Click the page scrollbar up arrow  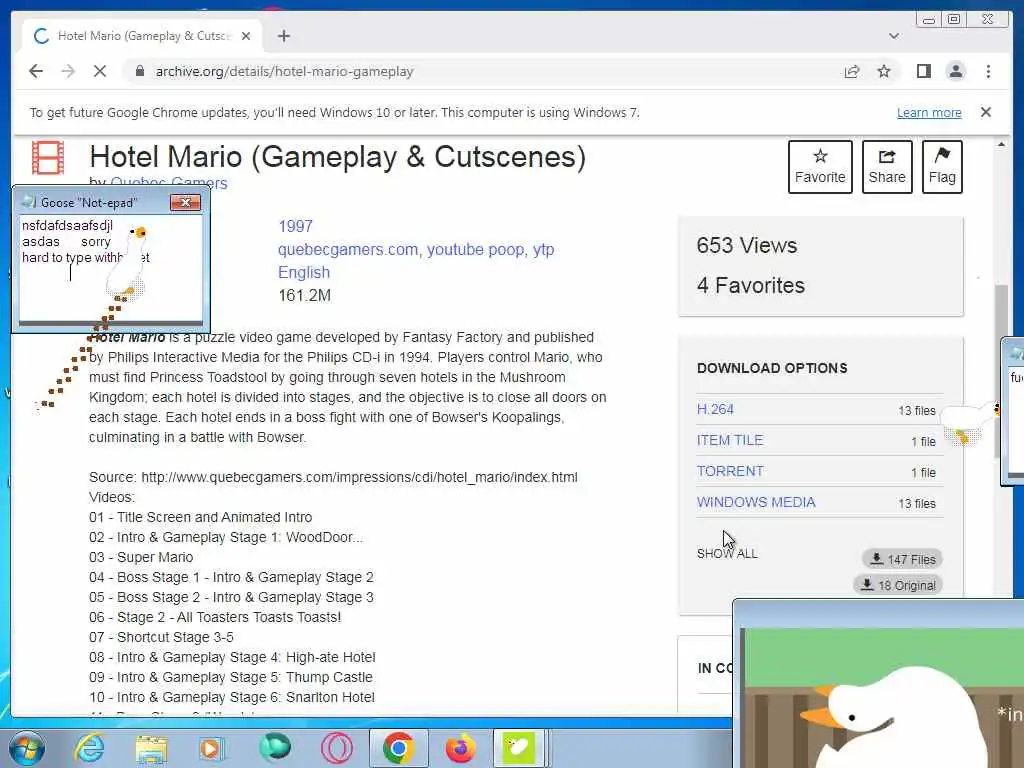(x=1001, y=144)
